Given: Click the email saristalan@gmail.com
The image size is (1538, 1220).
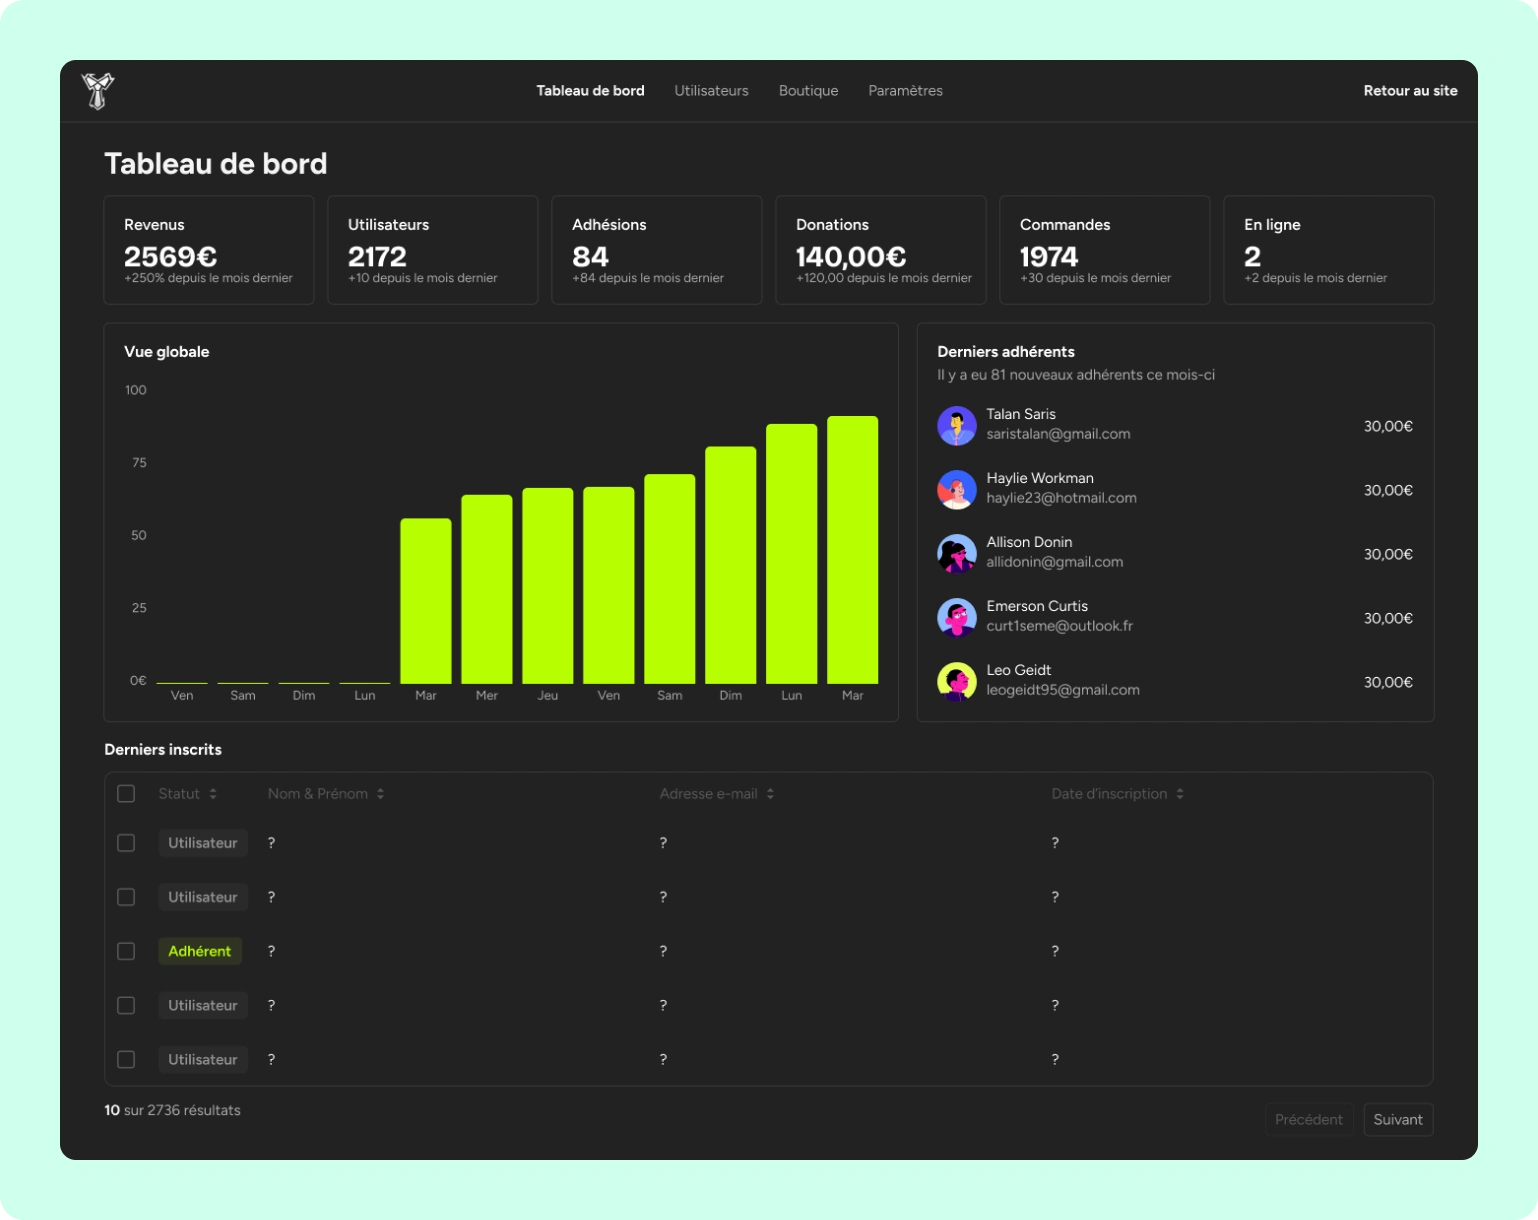Looking at the screenshot, I should tap(1058, 434).
